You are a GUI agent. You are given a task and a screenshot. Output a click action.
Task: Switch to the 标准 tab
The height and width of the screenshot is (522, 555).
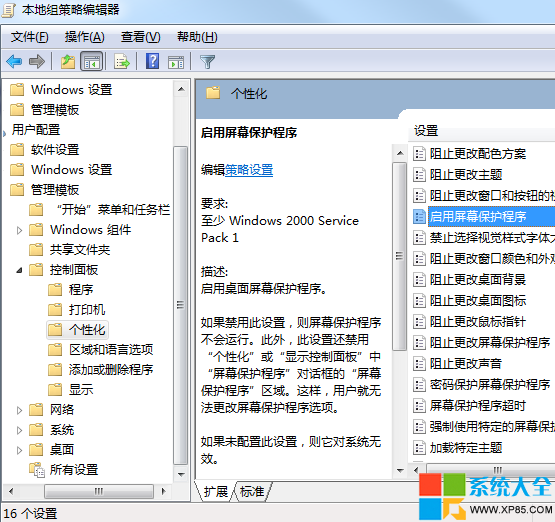pos(252,492)
